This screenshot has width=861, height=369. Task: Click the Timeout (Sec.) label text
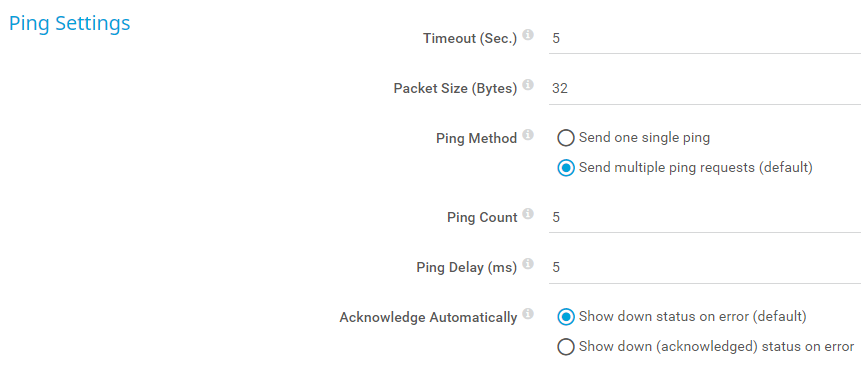click(470, 39)
